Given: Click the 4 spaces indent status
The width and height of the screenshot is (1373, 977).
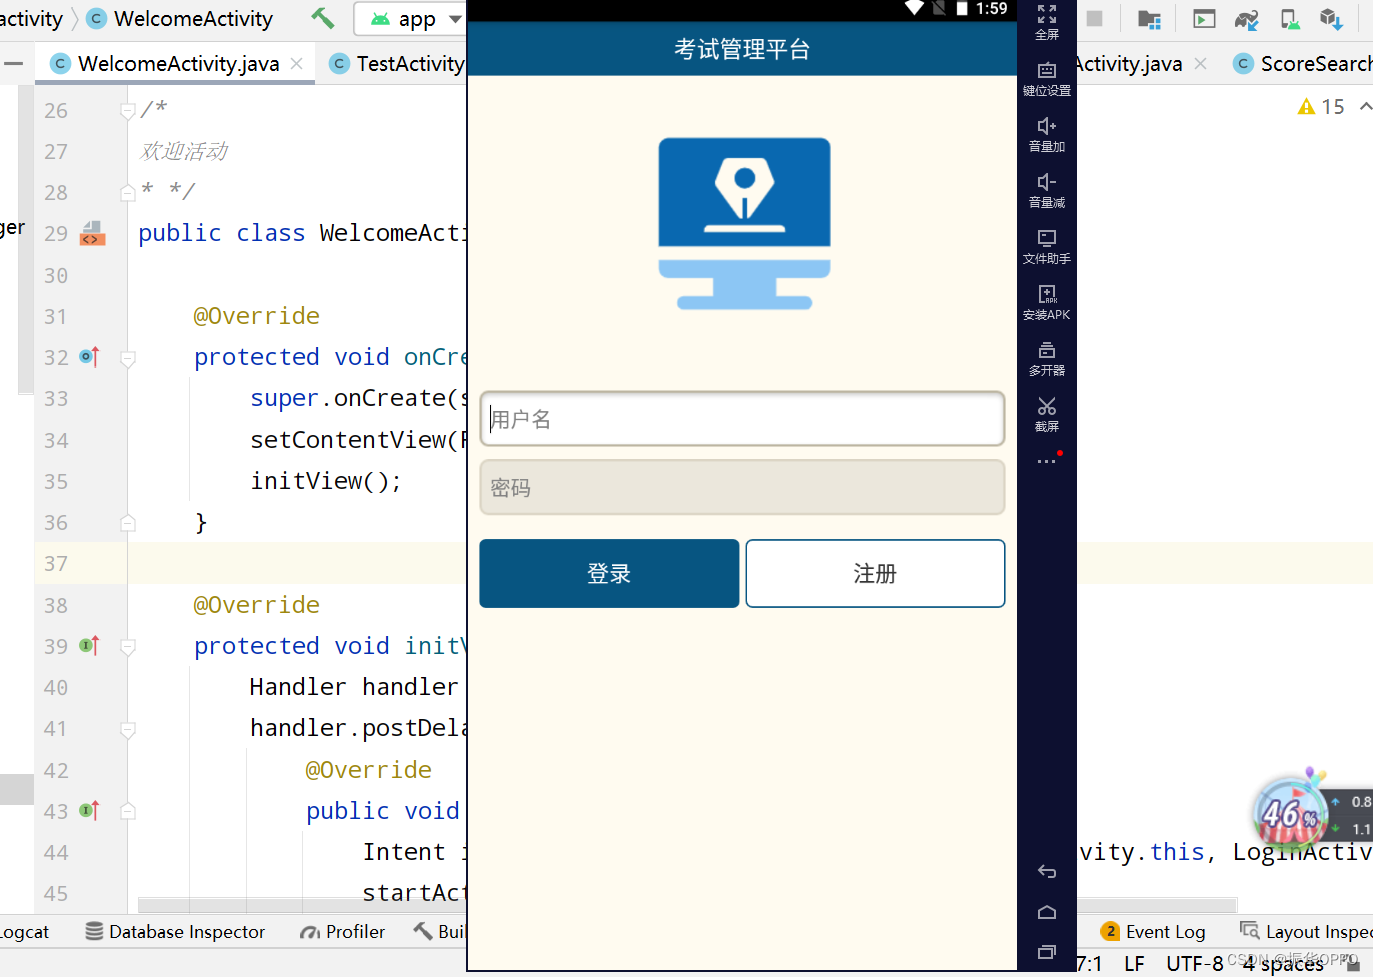Looking at the screenshot, I should point(1283,963).
